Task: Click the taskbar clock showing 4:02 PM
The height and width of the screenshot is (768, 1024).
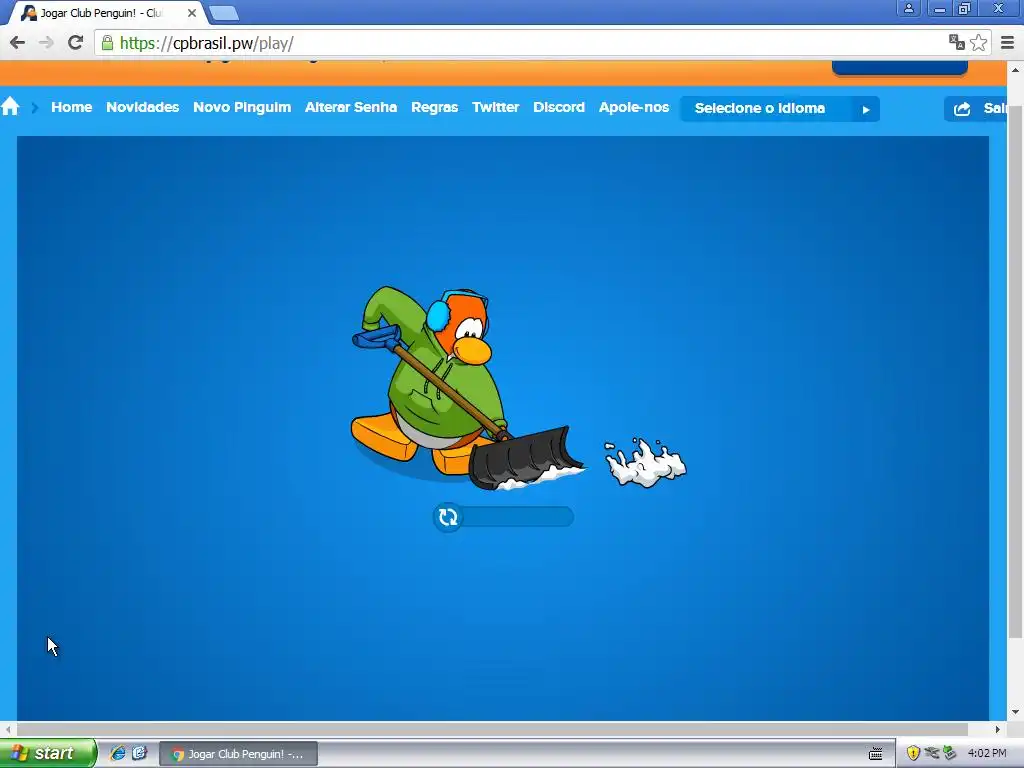Action: click(987, 753)
